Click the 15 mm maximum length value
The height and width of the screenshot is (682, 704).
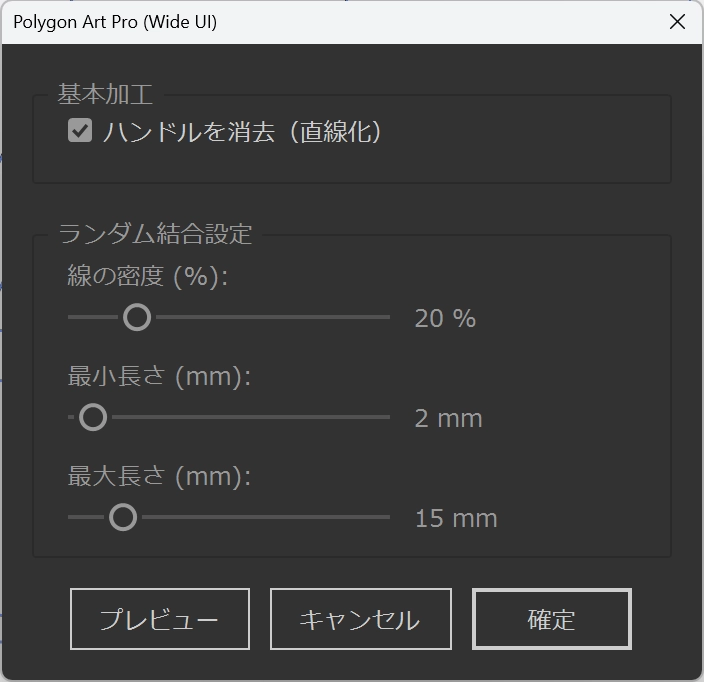coord(456,519)
